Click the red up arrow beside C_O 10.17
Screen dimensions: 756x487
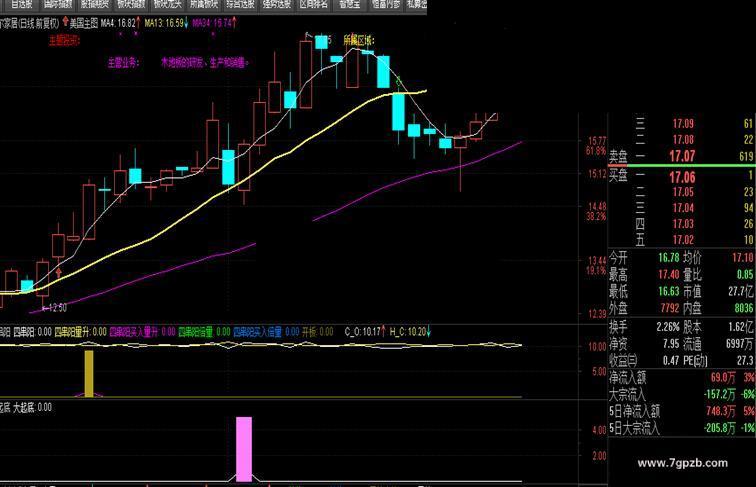383,331
